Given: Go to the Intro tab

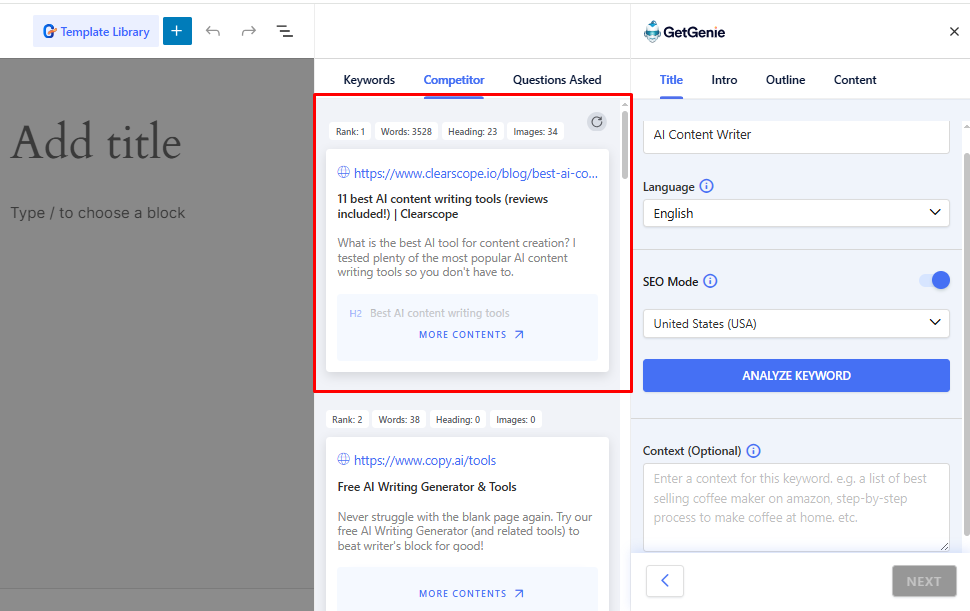Looking at the screenshot, I should pos(724,80).
